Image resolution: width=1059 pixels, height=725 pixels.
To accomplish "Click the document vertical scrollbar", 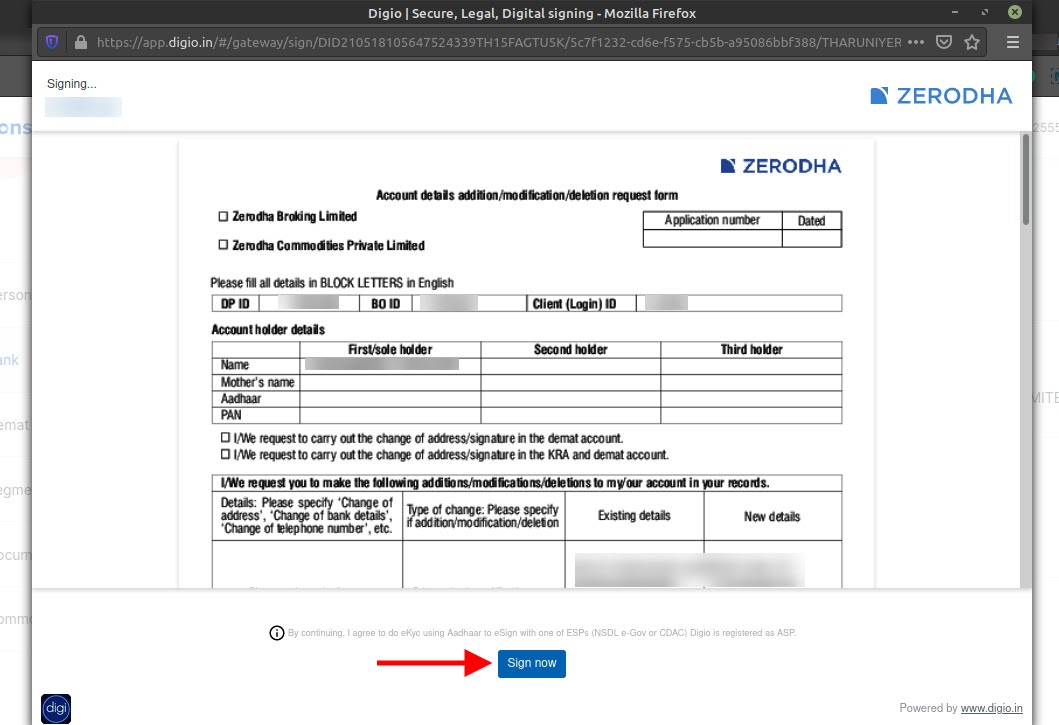I will [1025, 180].
